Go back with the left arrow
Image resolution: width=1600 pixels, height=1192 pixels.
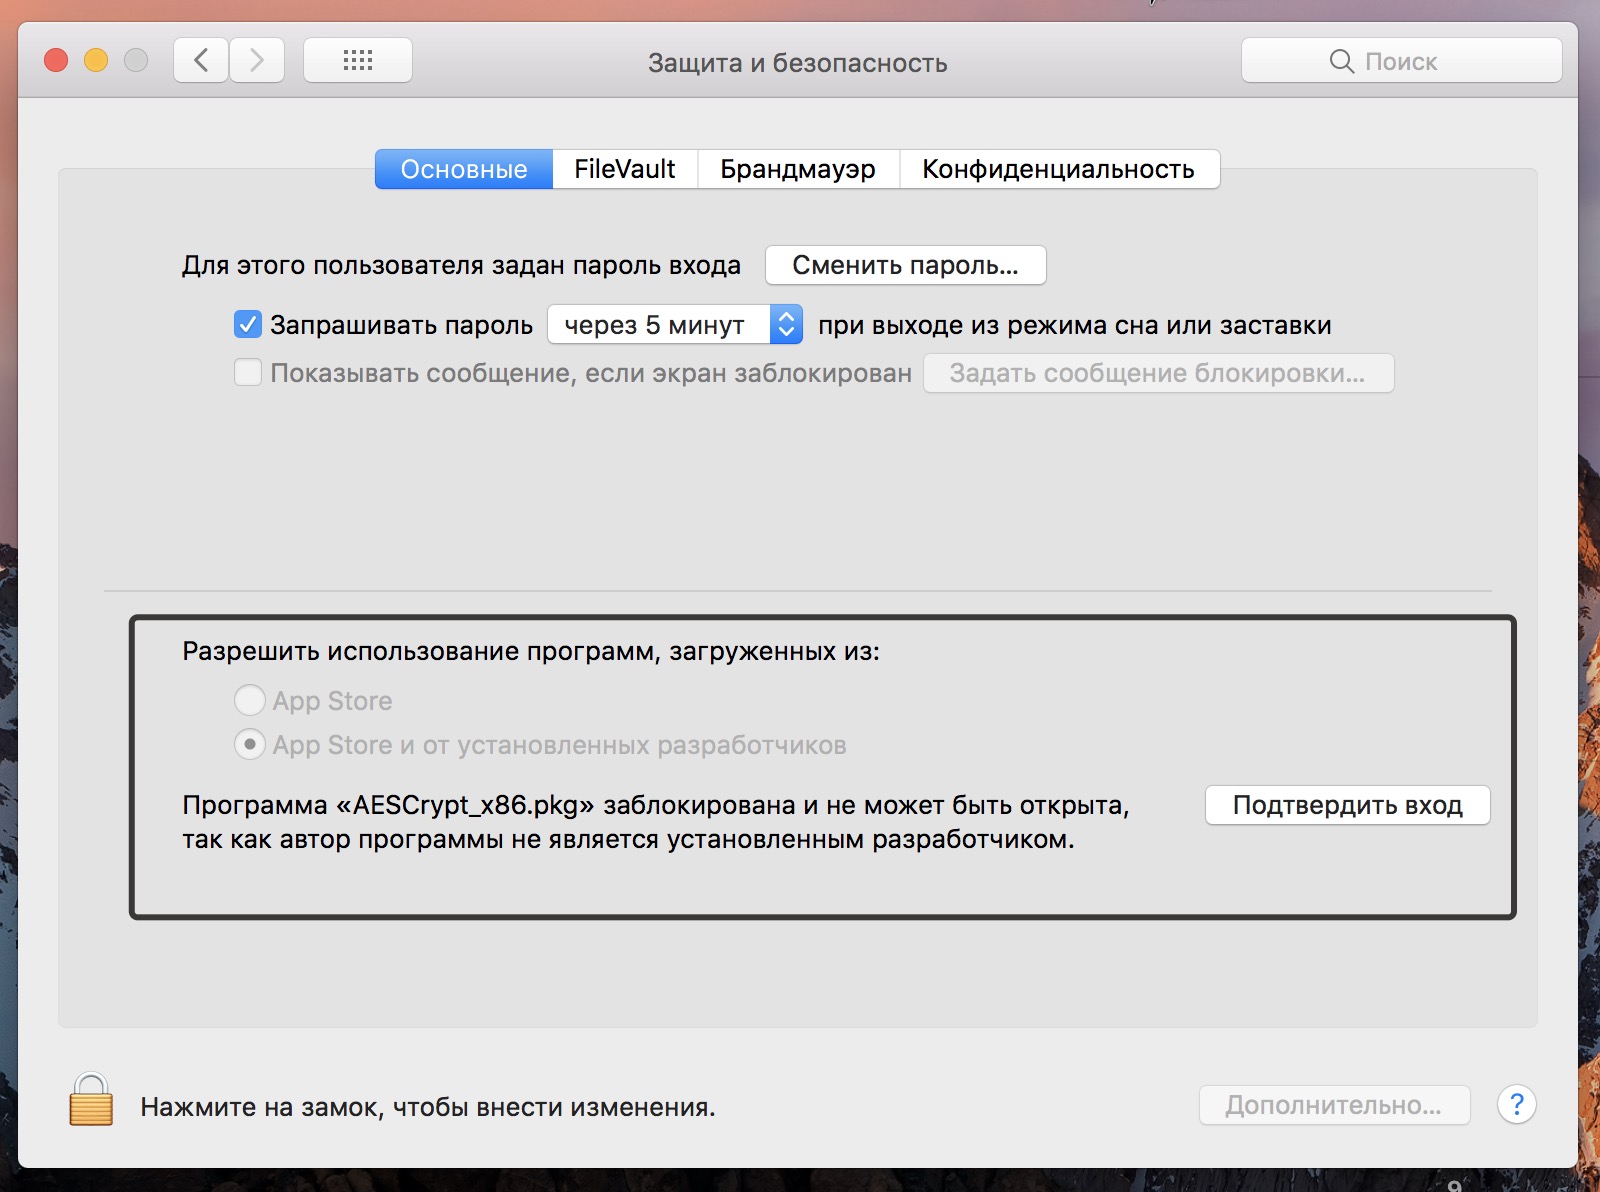click(x=201, y=61)
